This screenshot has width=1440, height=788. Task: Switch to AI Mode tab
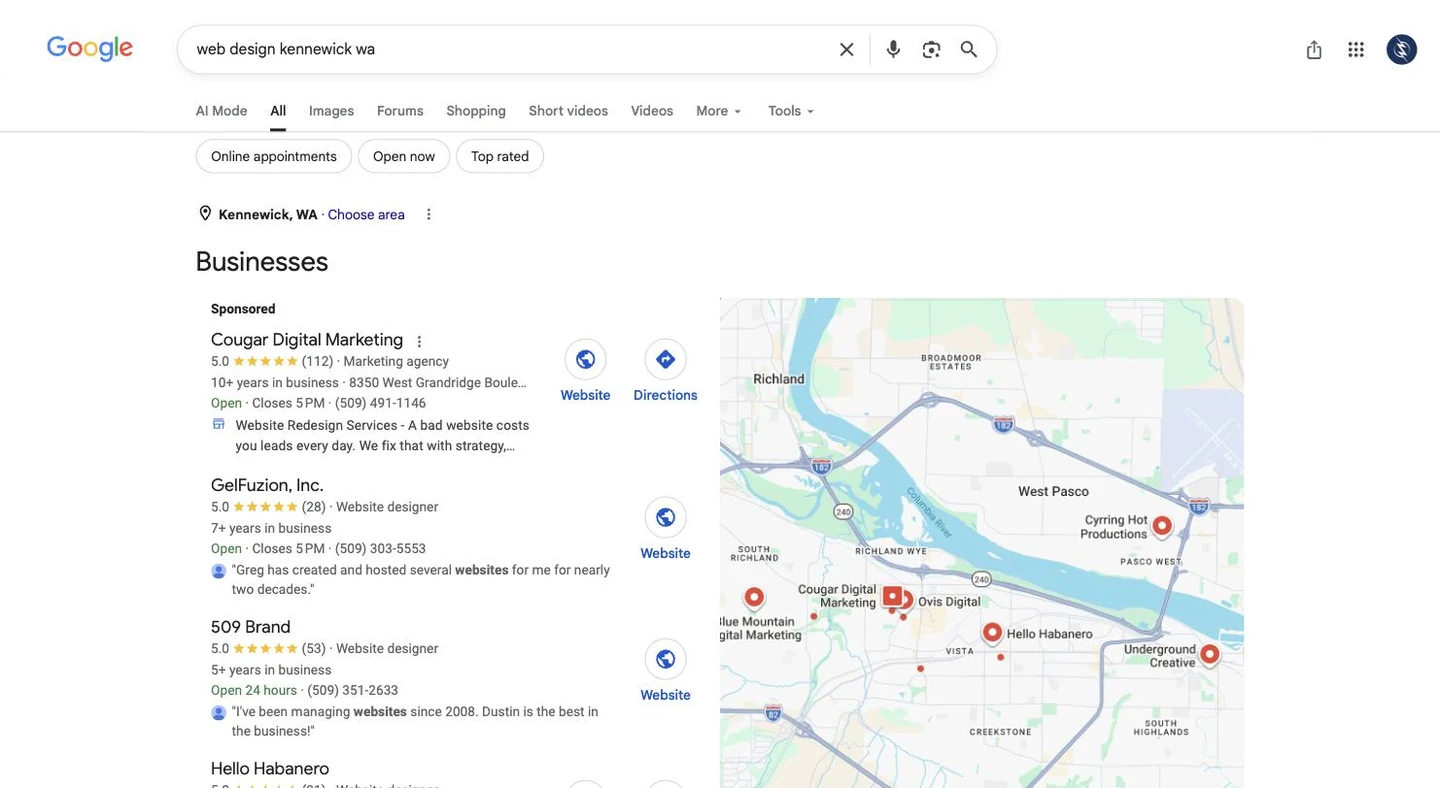(x=221, y=111)
